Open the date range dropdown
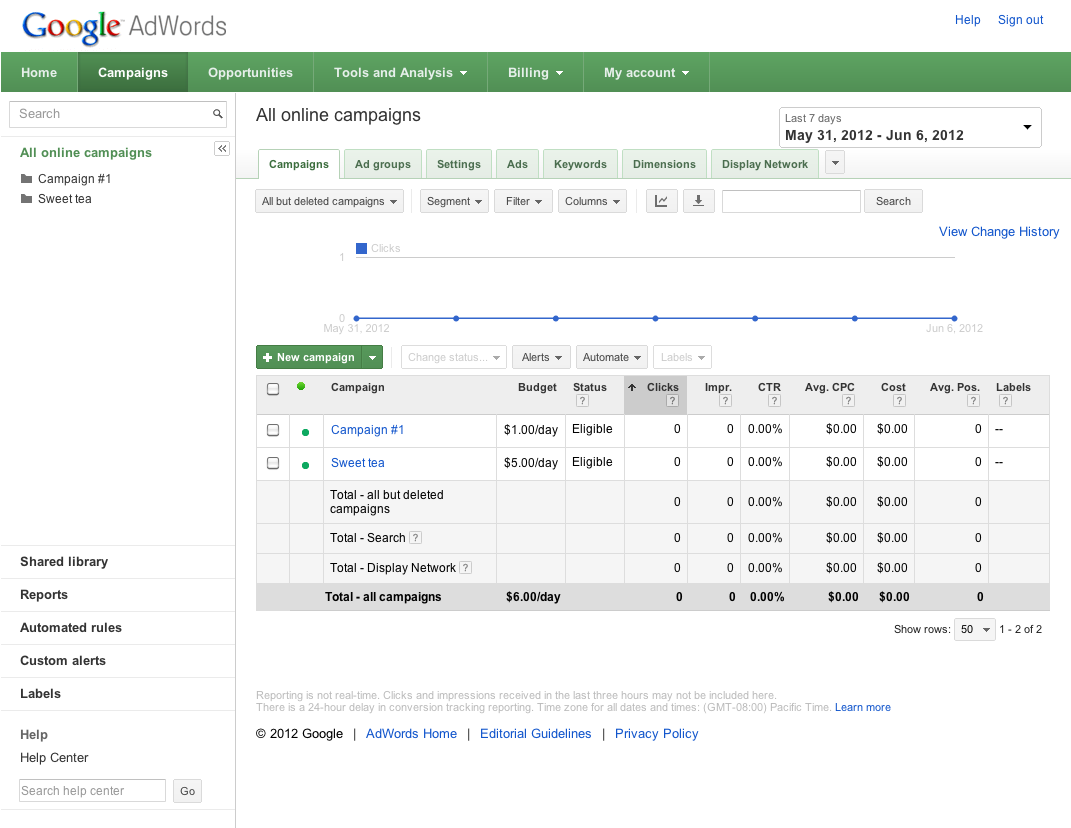This screenshot has width=1071, height=828. point(910,127)
